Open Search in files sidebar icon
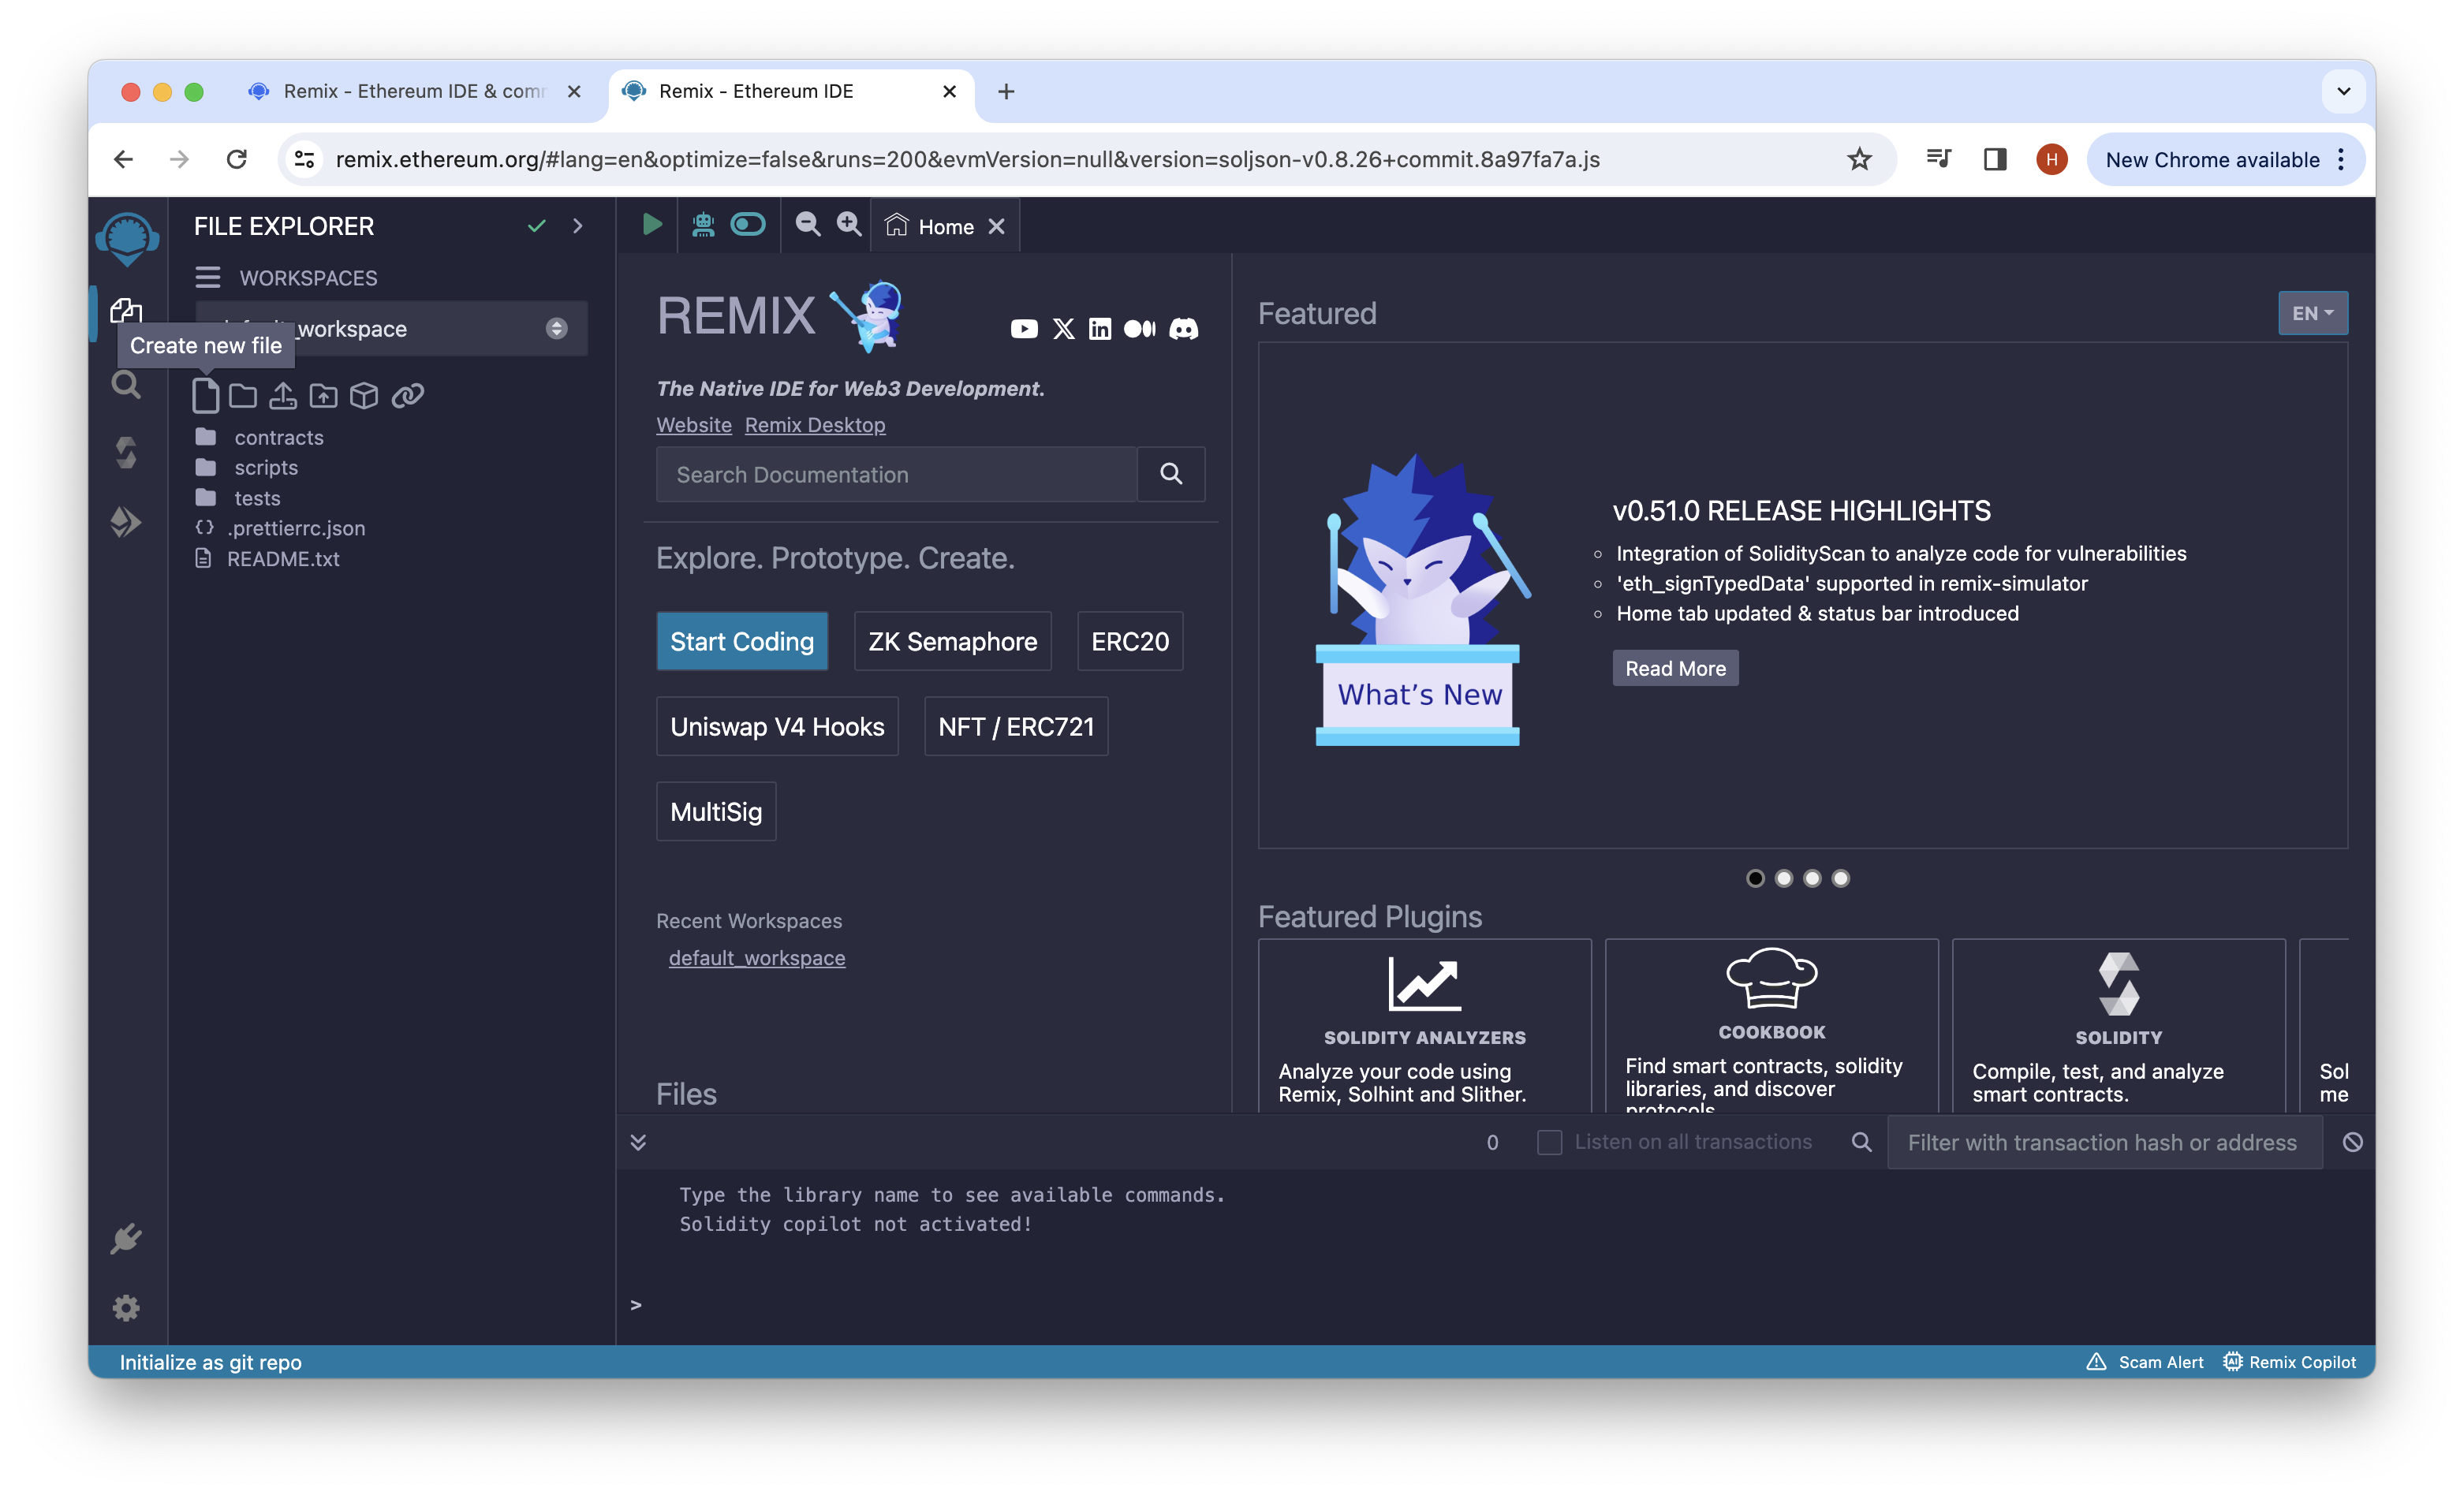Image resolution: width=2464 pixels, height=1495 pixels. [126, 384]
